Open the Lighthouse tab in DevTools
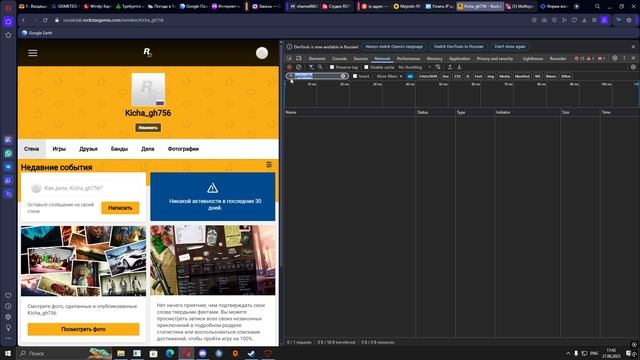Image resolution: width=640 pixels, height=360 pixels. [533, 59]
